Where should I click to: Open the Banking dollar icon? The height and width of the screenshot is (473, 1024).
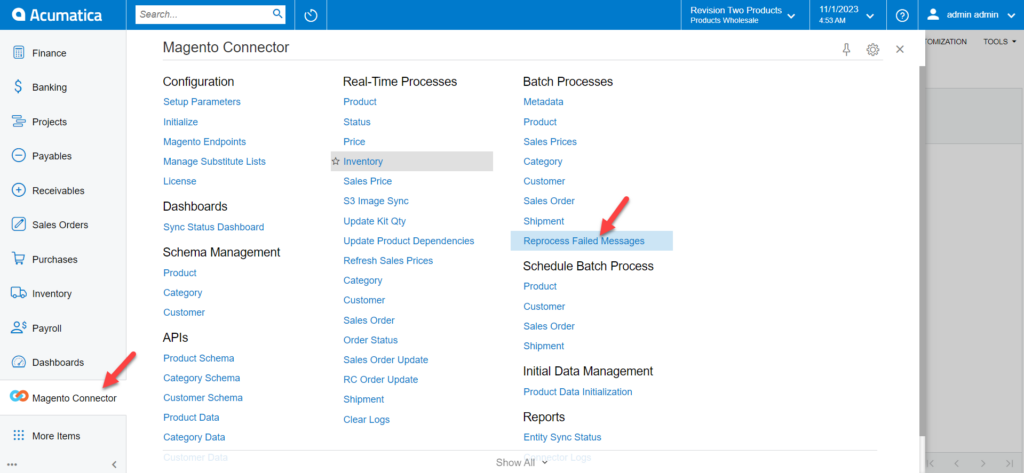[18, 87]
